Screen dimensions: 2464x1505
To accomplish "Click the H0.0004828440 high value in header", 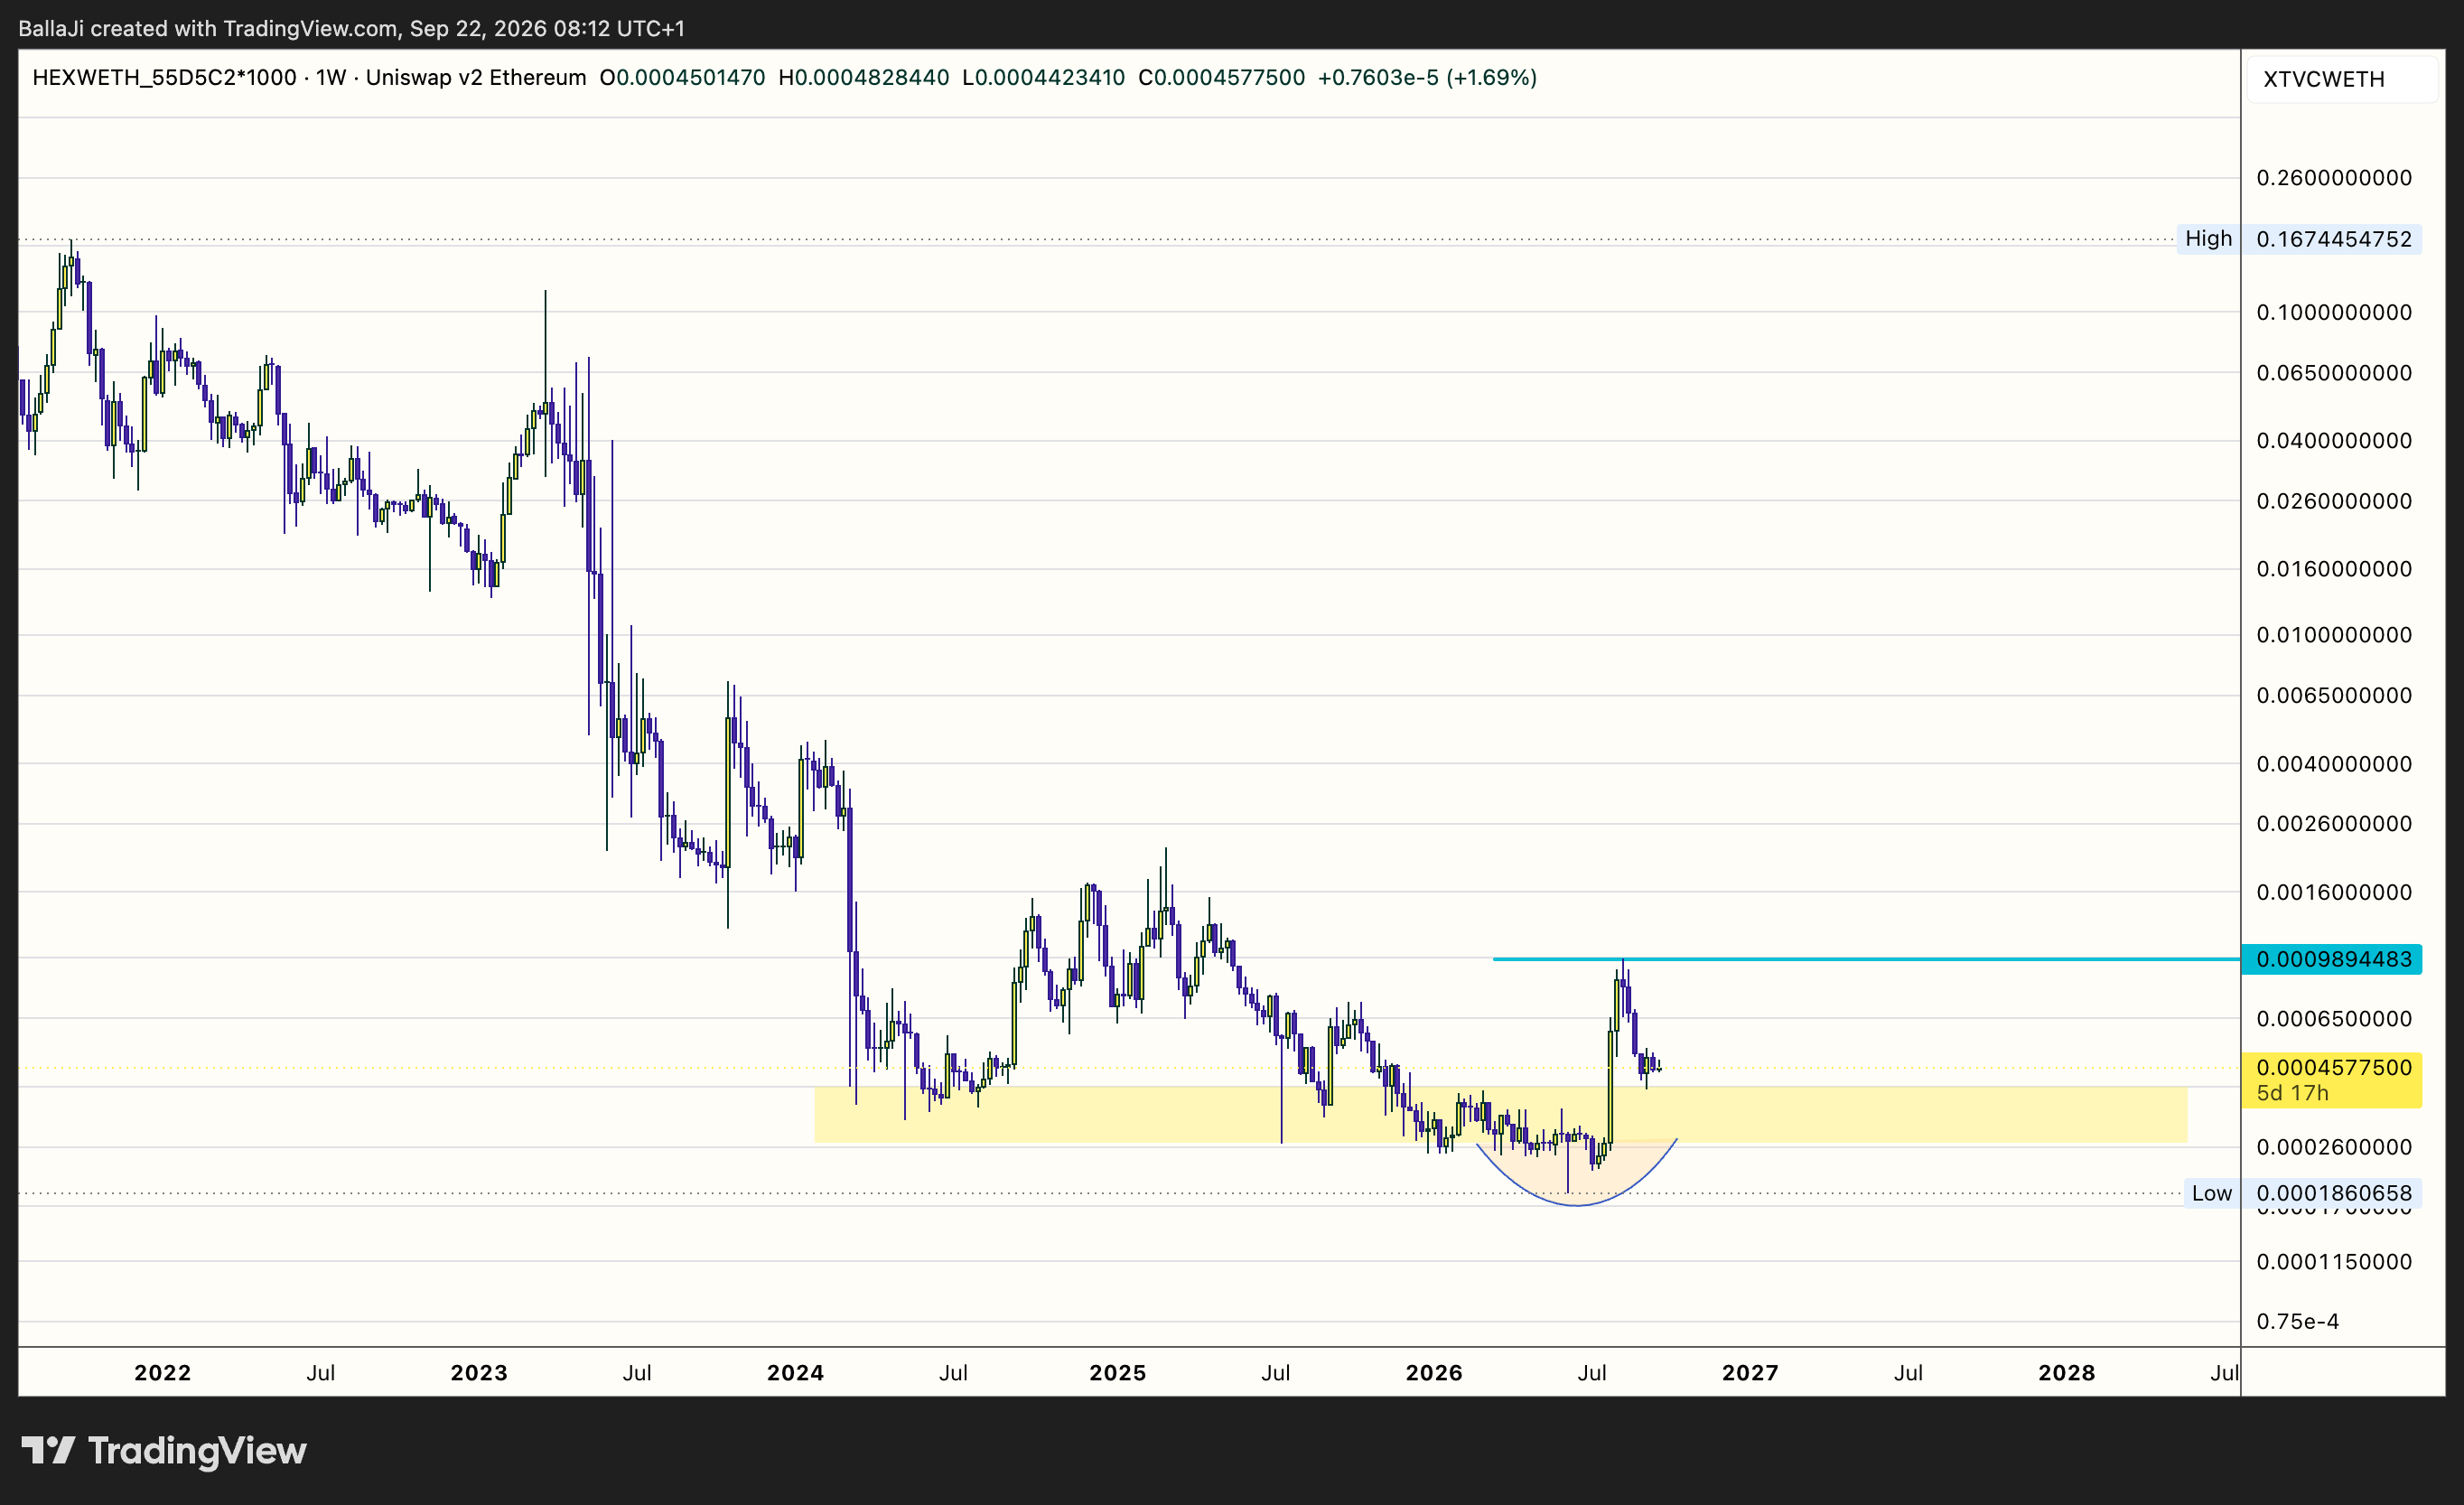I will [864, 77].
